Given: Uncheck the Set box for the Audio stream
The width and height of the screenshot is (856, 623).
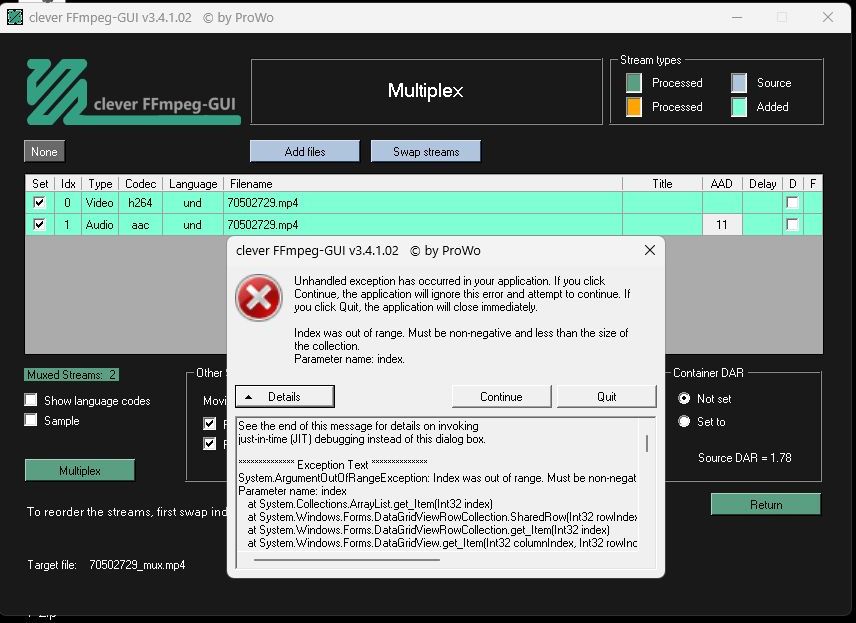Looking at the screenshot, I should pyautogui.click(x=39, y=224).
